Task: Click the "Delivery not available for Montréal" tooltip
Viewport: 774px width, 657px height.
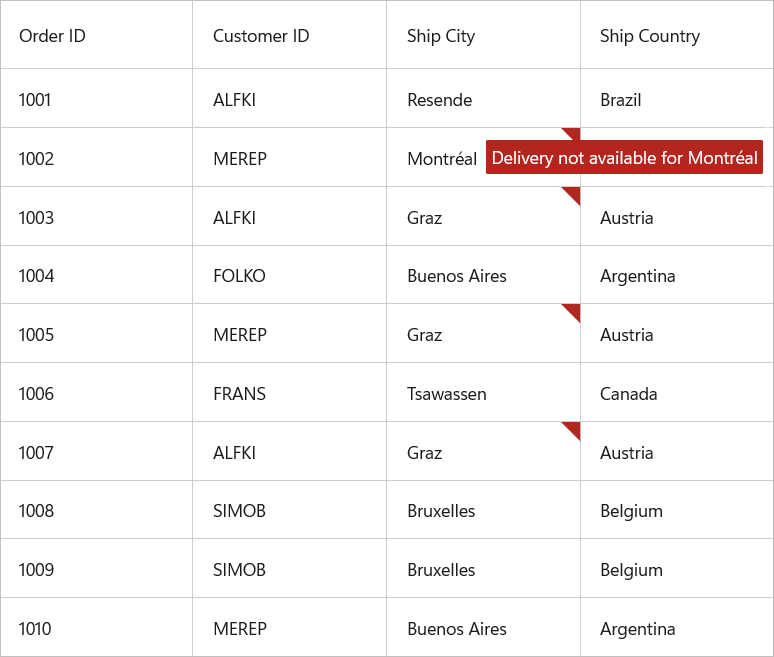Action: pyautogui.click(x=624, y=158)
